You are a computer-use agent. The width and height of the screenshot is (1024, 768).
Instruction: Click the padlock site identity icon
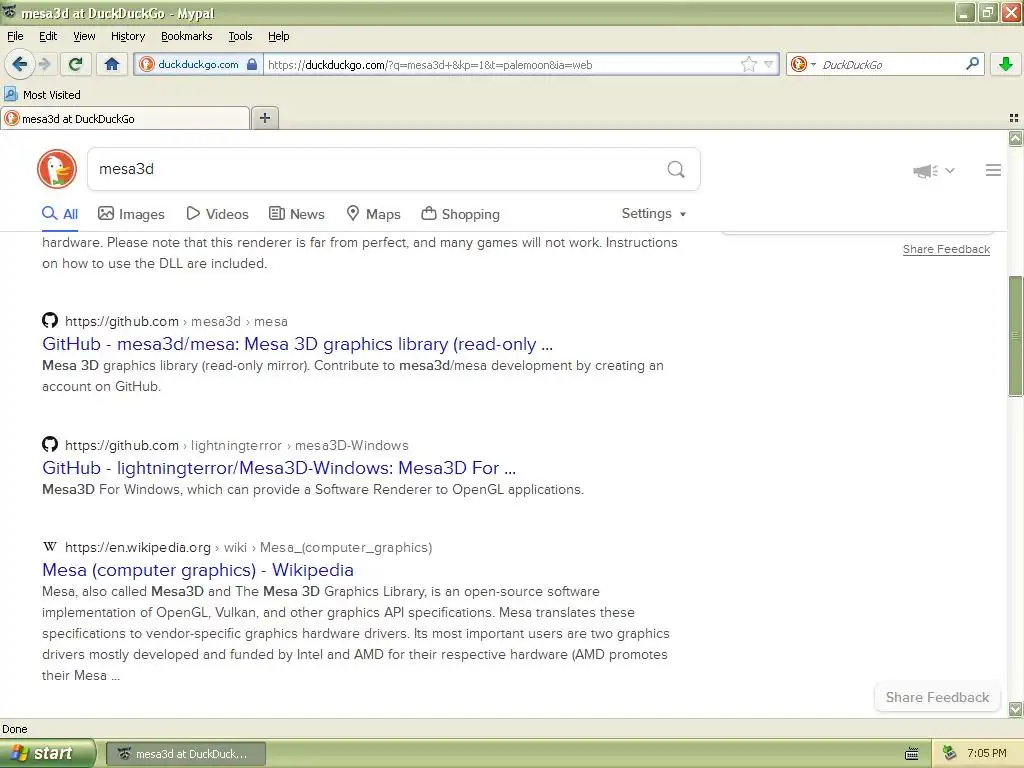pos(251,64)
